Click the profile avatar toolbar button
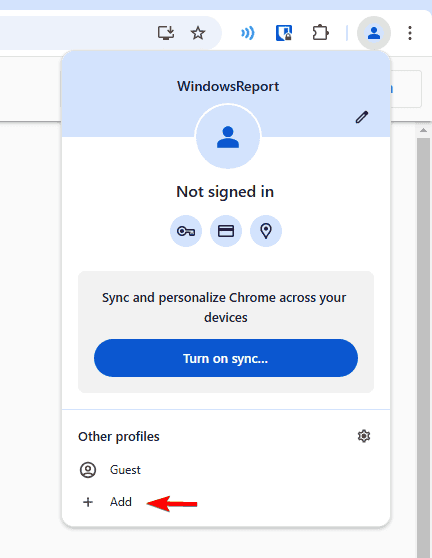 pyautogui.click(x=374, y=33)
